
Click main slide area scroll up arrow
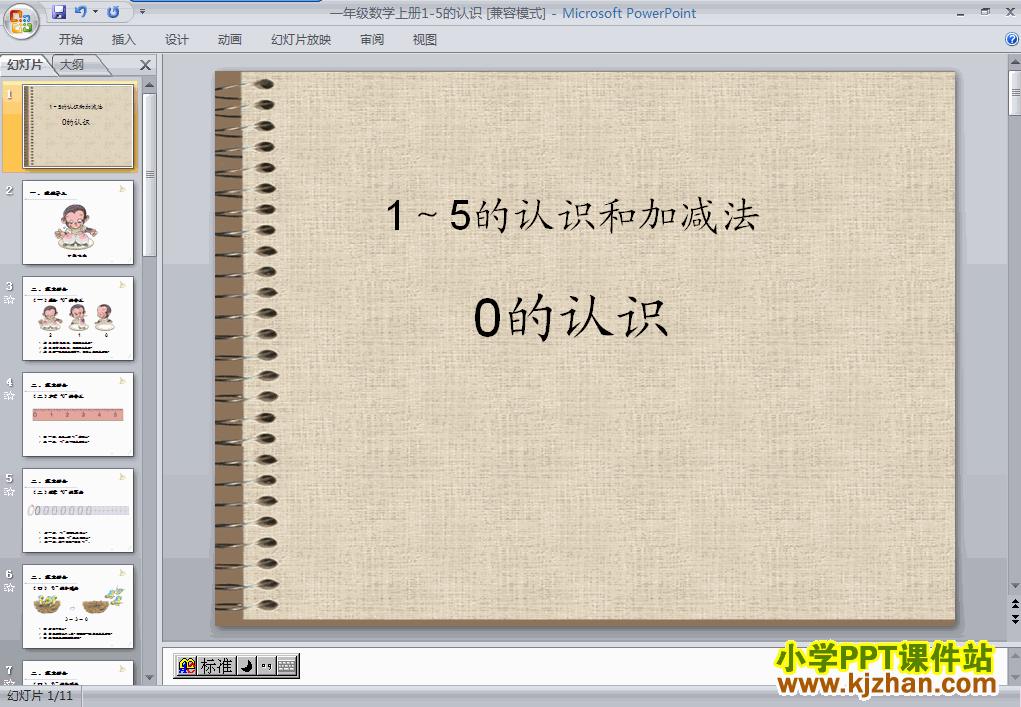[1014, 62]
